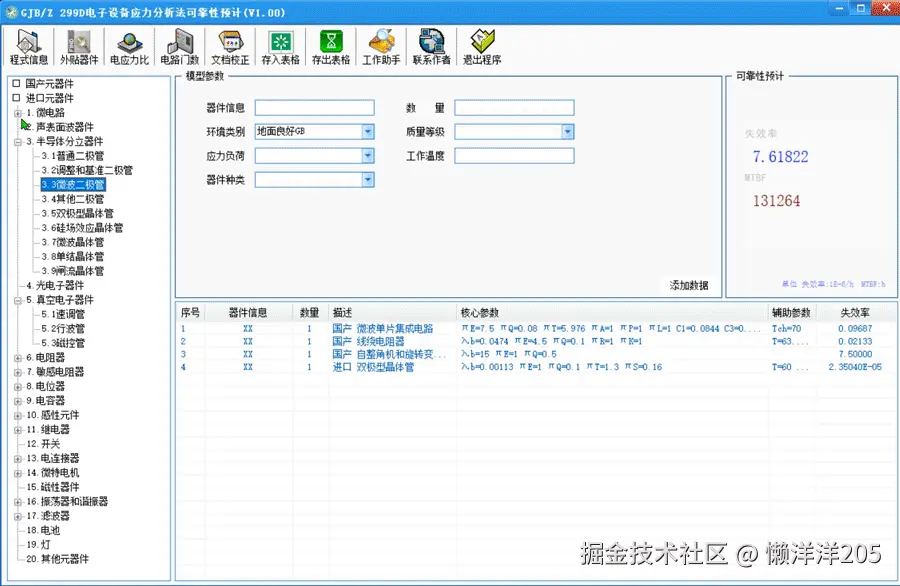Click the 外贴器件 toolbar icon
This screenshot has height=586, width=900.
pos(78,46)
